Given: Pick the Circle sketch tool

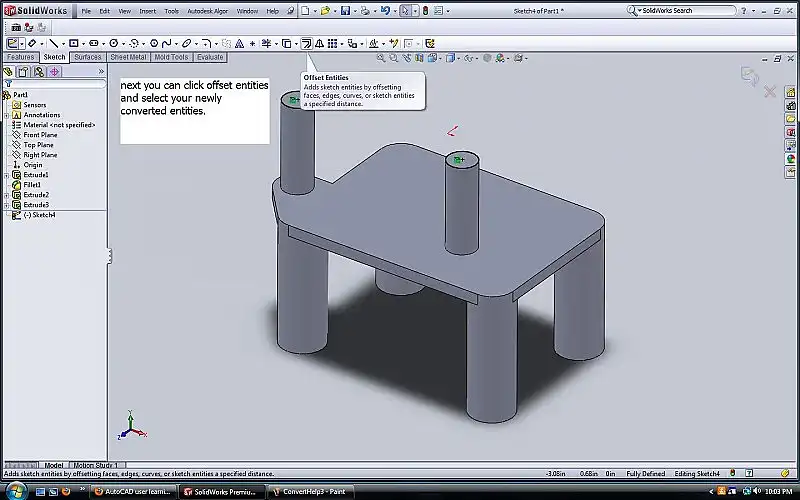Looking at the screenshot, I should 115,44.
